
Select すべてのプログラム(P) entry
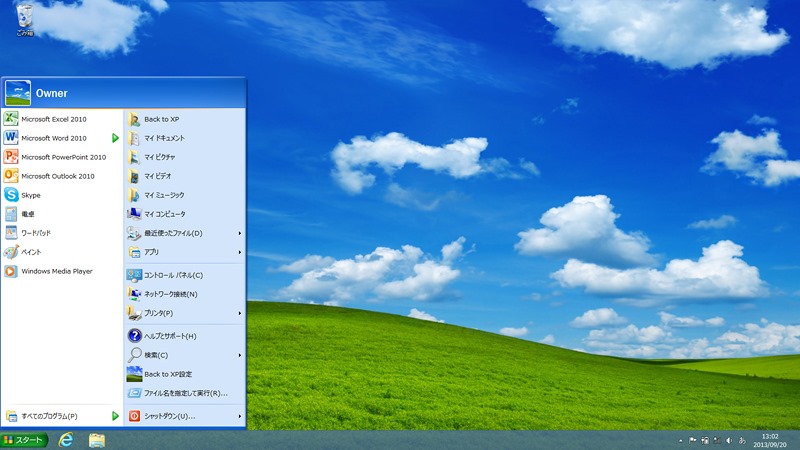(61, 416)
